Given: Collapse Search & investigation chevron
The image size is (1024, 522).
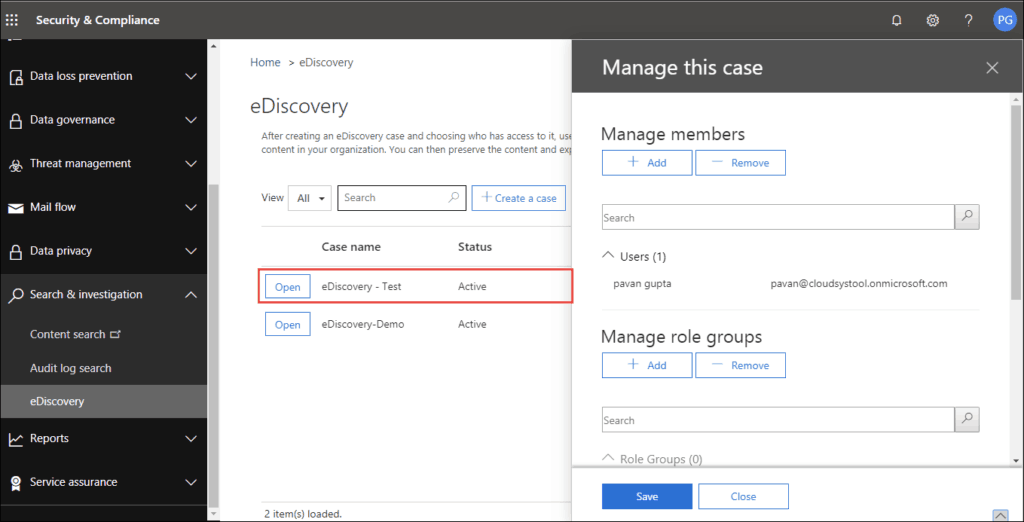Looking at the screenshot, I should click(x=191, y=295).
